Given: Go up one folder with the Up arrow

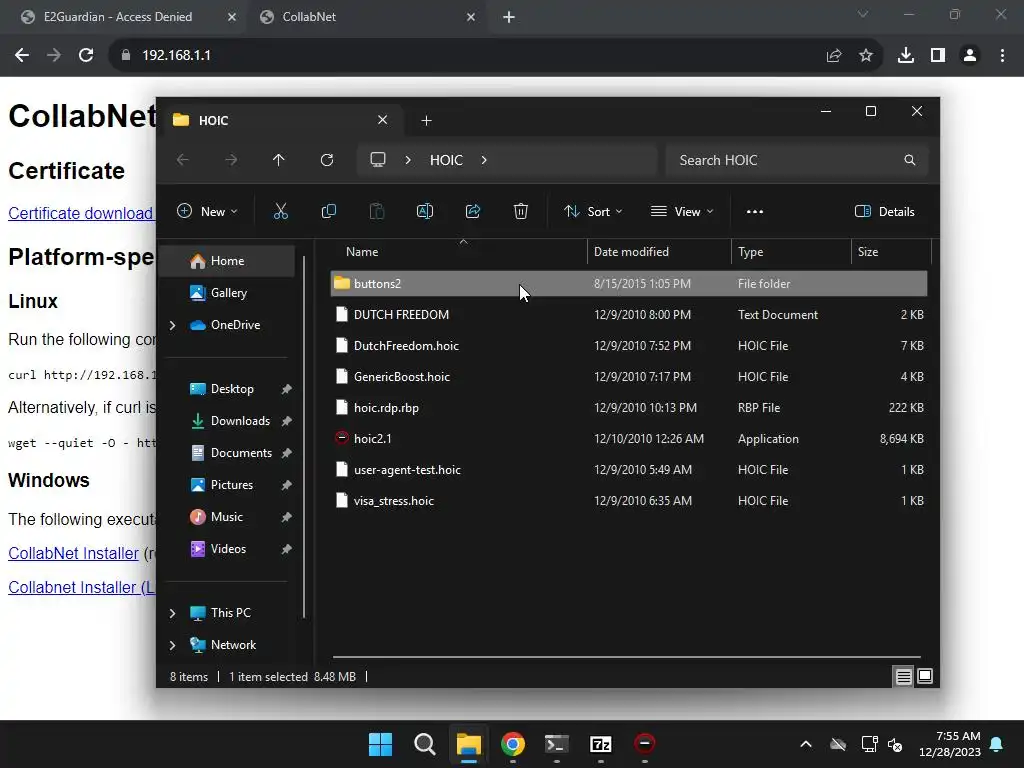Looking at the screenshot, I should (x=279, y=160).
